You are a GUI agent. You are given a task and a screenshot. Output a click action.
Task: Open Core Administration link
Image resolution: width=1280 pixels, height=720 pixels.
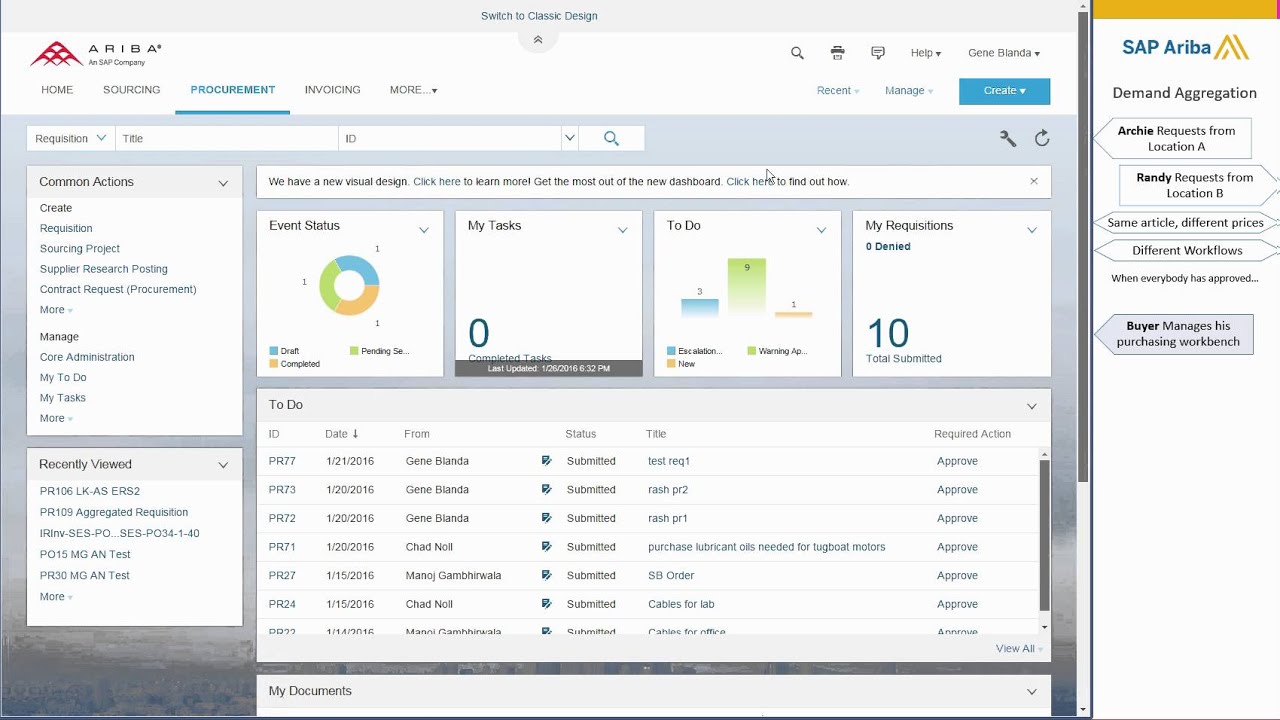[87, 357]
